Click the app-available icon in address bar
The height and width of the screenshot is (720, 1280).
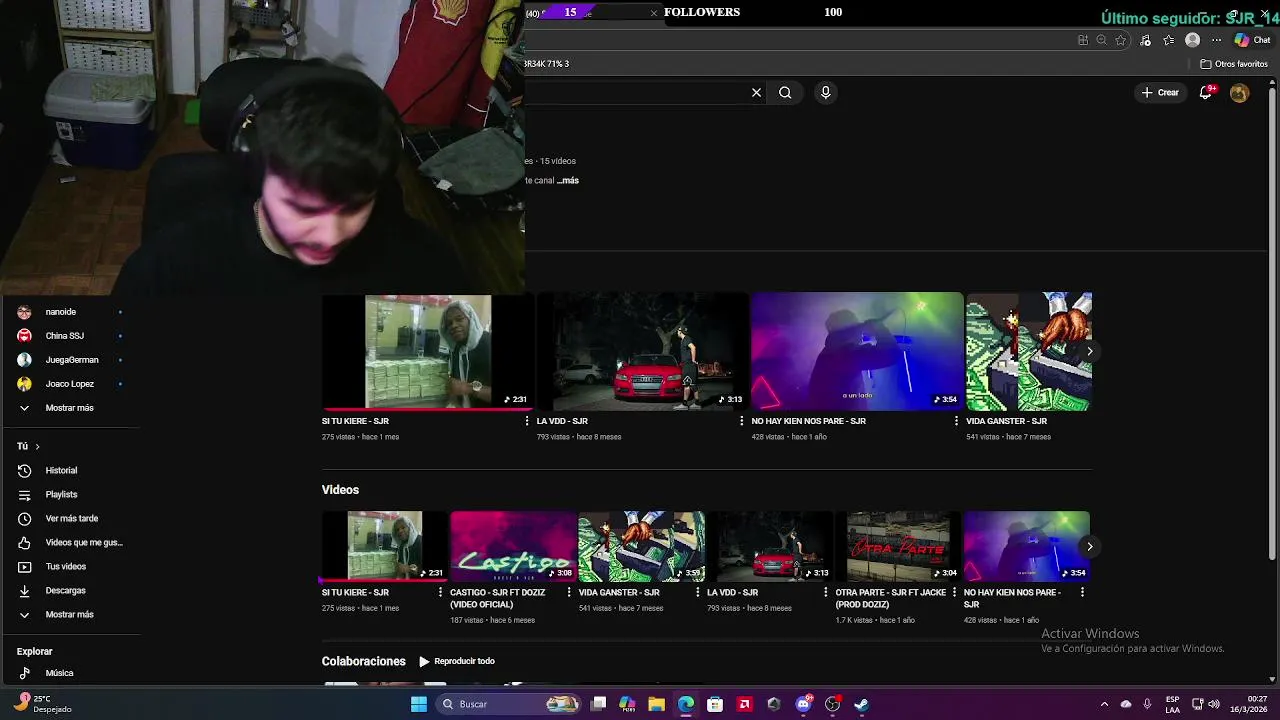[1083, 40]
